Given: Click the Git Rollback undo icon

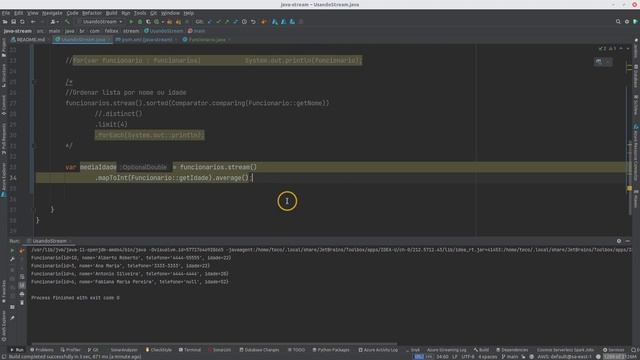Looking at the screenshot, I should click(x=253, y=22).
